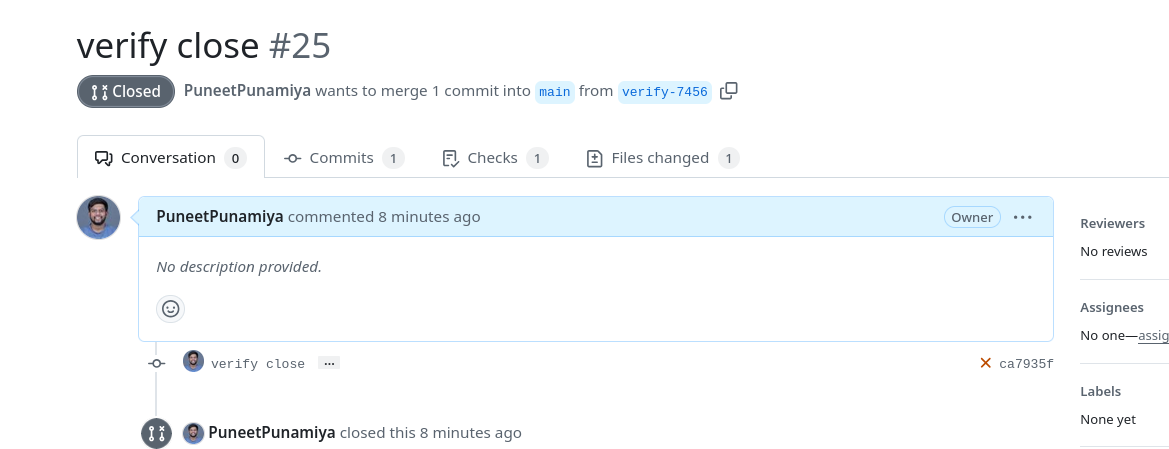
Task: Click the Closed status badge
Action: point(126,92)
